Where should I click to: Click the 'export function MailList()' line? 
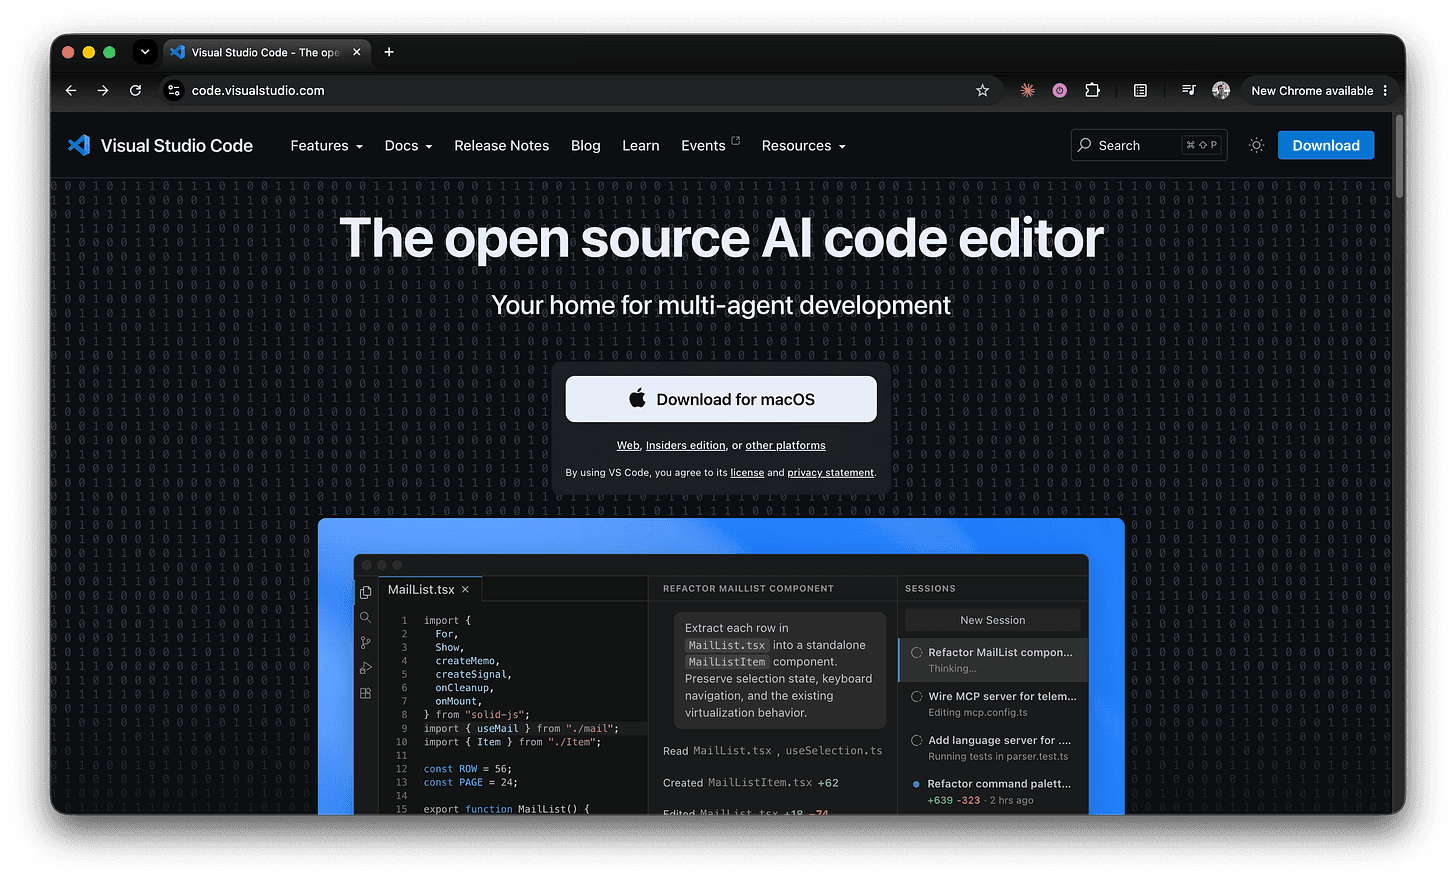click(x=506, y=809)
